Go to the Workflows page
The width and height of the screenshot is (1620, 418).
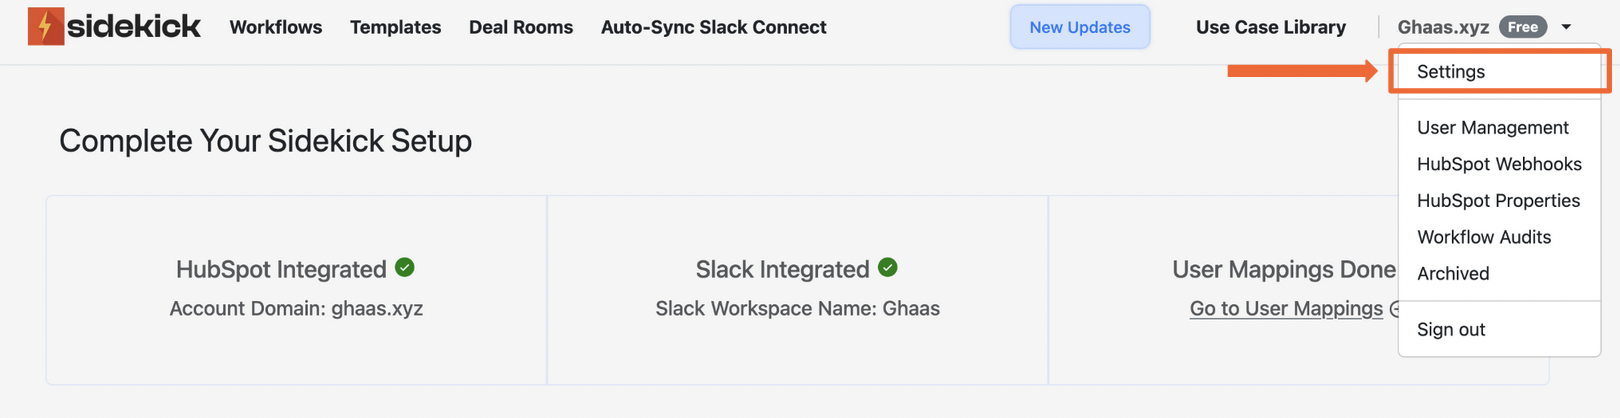[275, 27]
